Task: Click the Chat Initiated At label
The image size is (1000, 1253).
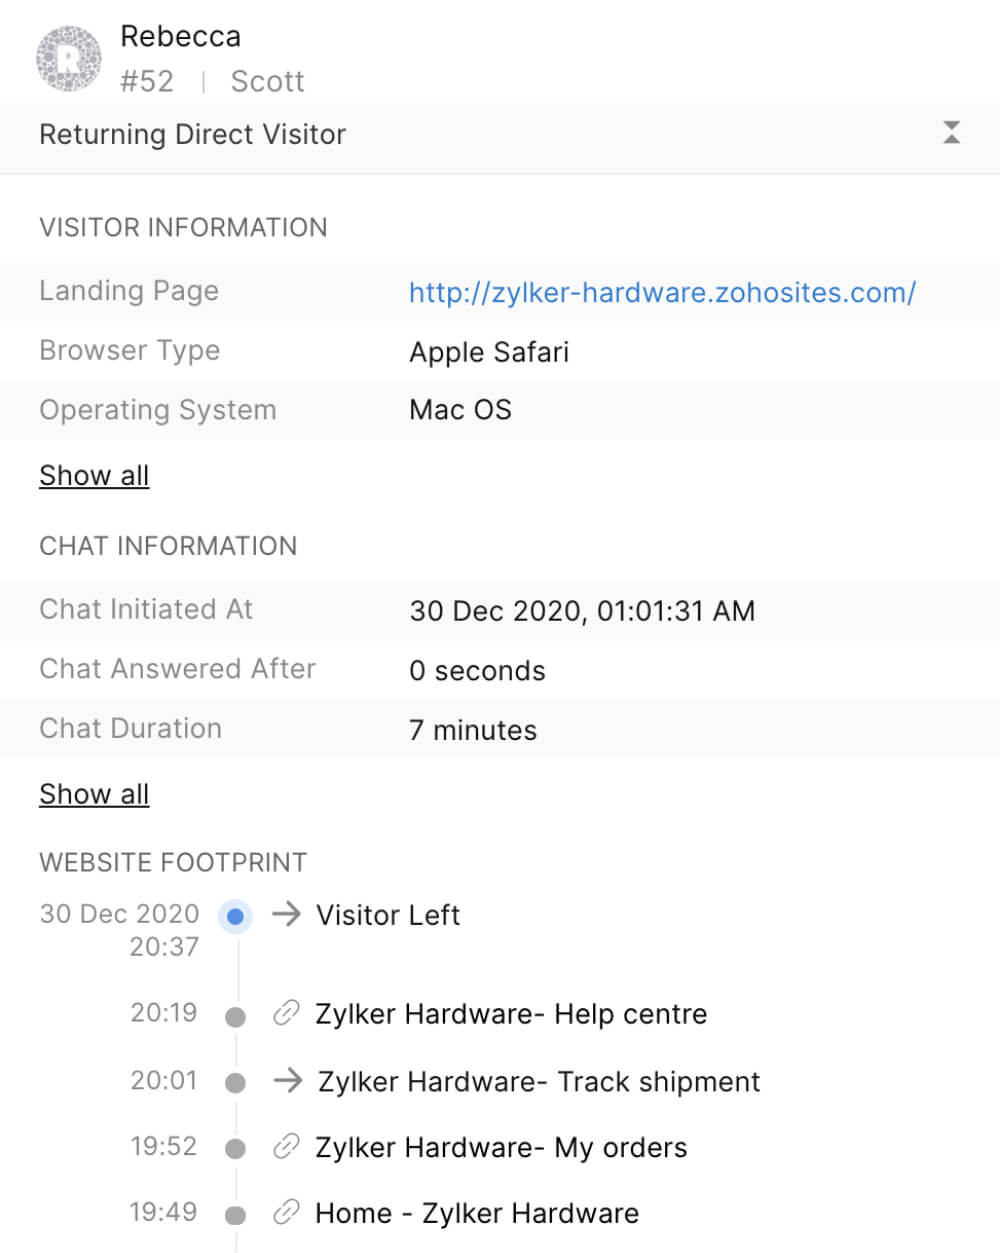Action: click(146, 609)
